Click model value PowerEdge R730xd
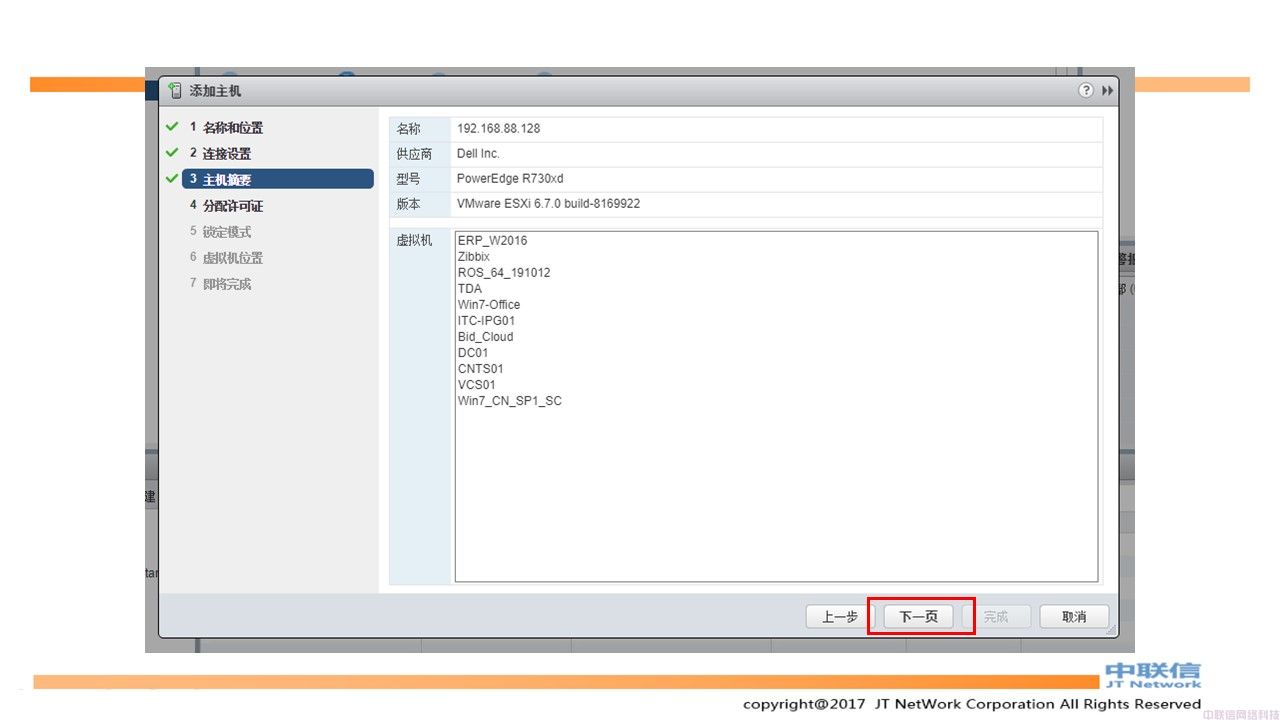 [x=510, y=179]
